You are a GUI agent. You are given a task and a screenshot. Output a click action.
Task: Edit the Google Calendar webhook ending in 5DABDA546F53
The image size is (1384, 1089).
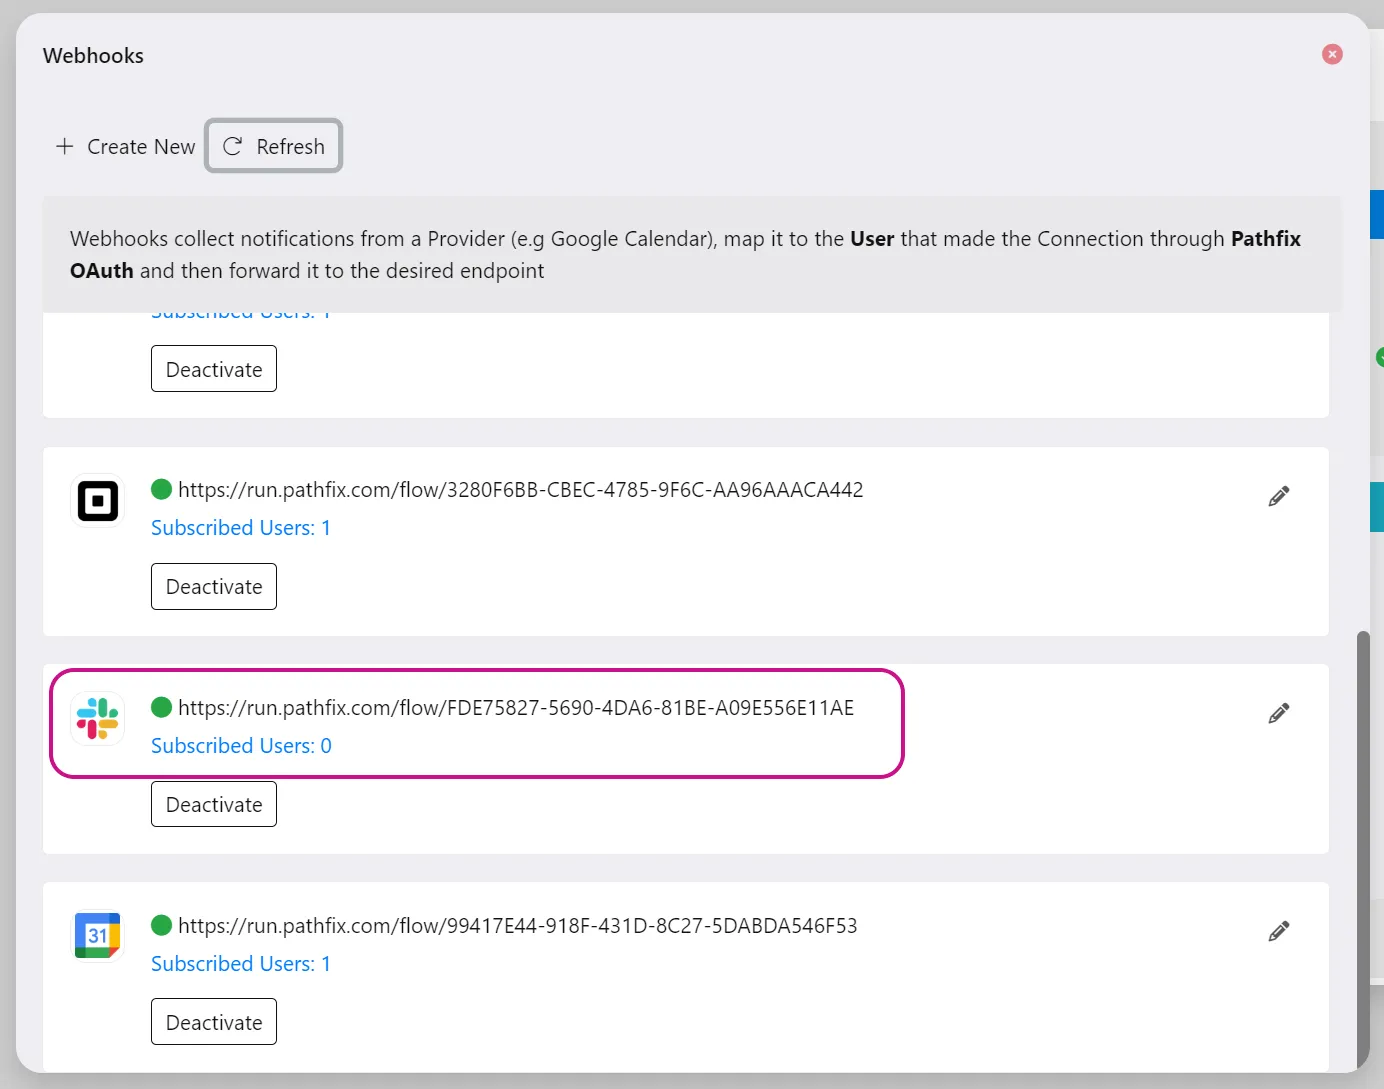coord(1278,931)
